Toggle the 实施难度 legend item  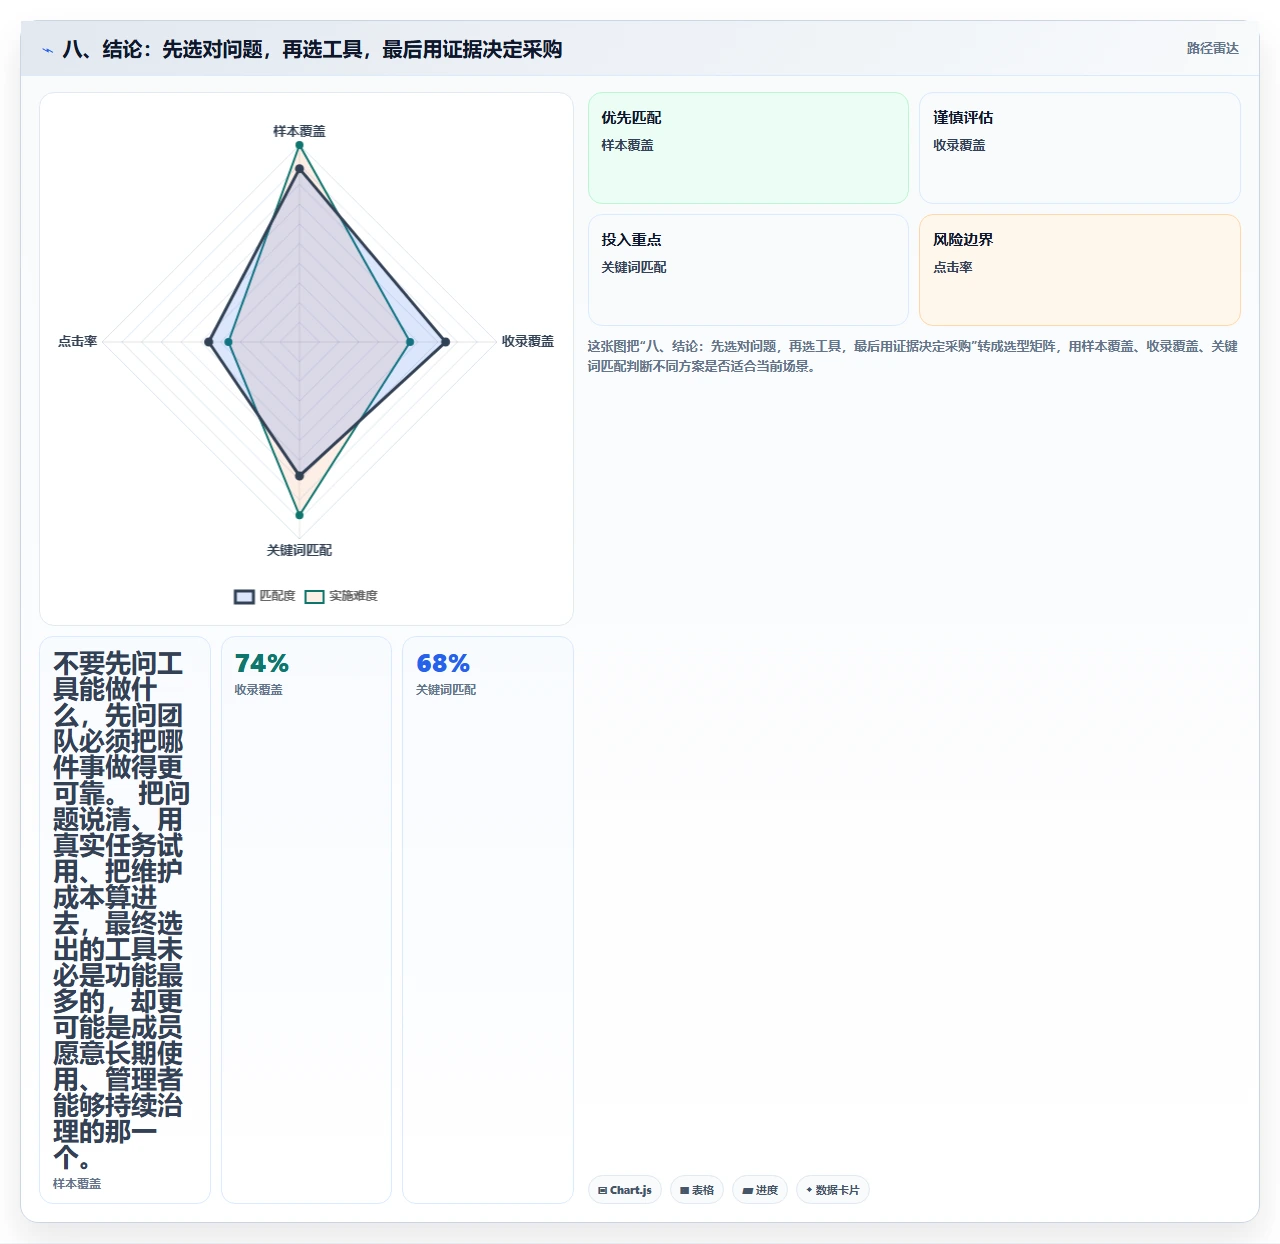point(341,596)
